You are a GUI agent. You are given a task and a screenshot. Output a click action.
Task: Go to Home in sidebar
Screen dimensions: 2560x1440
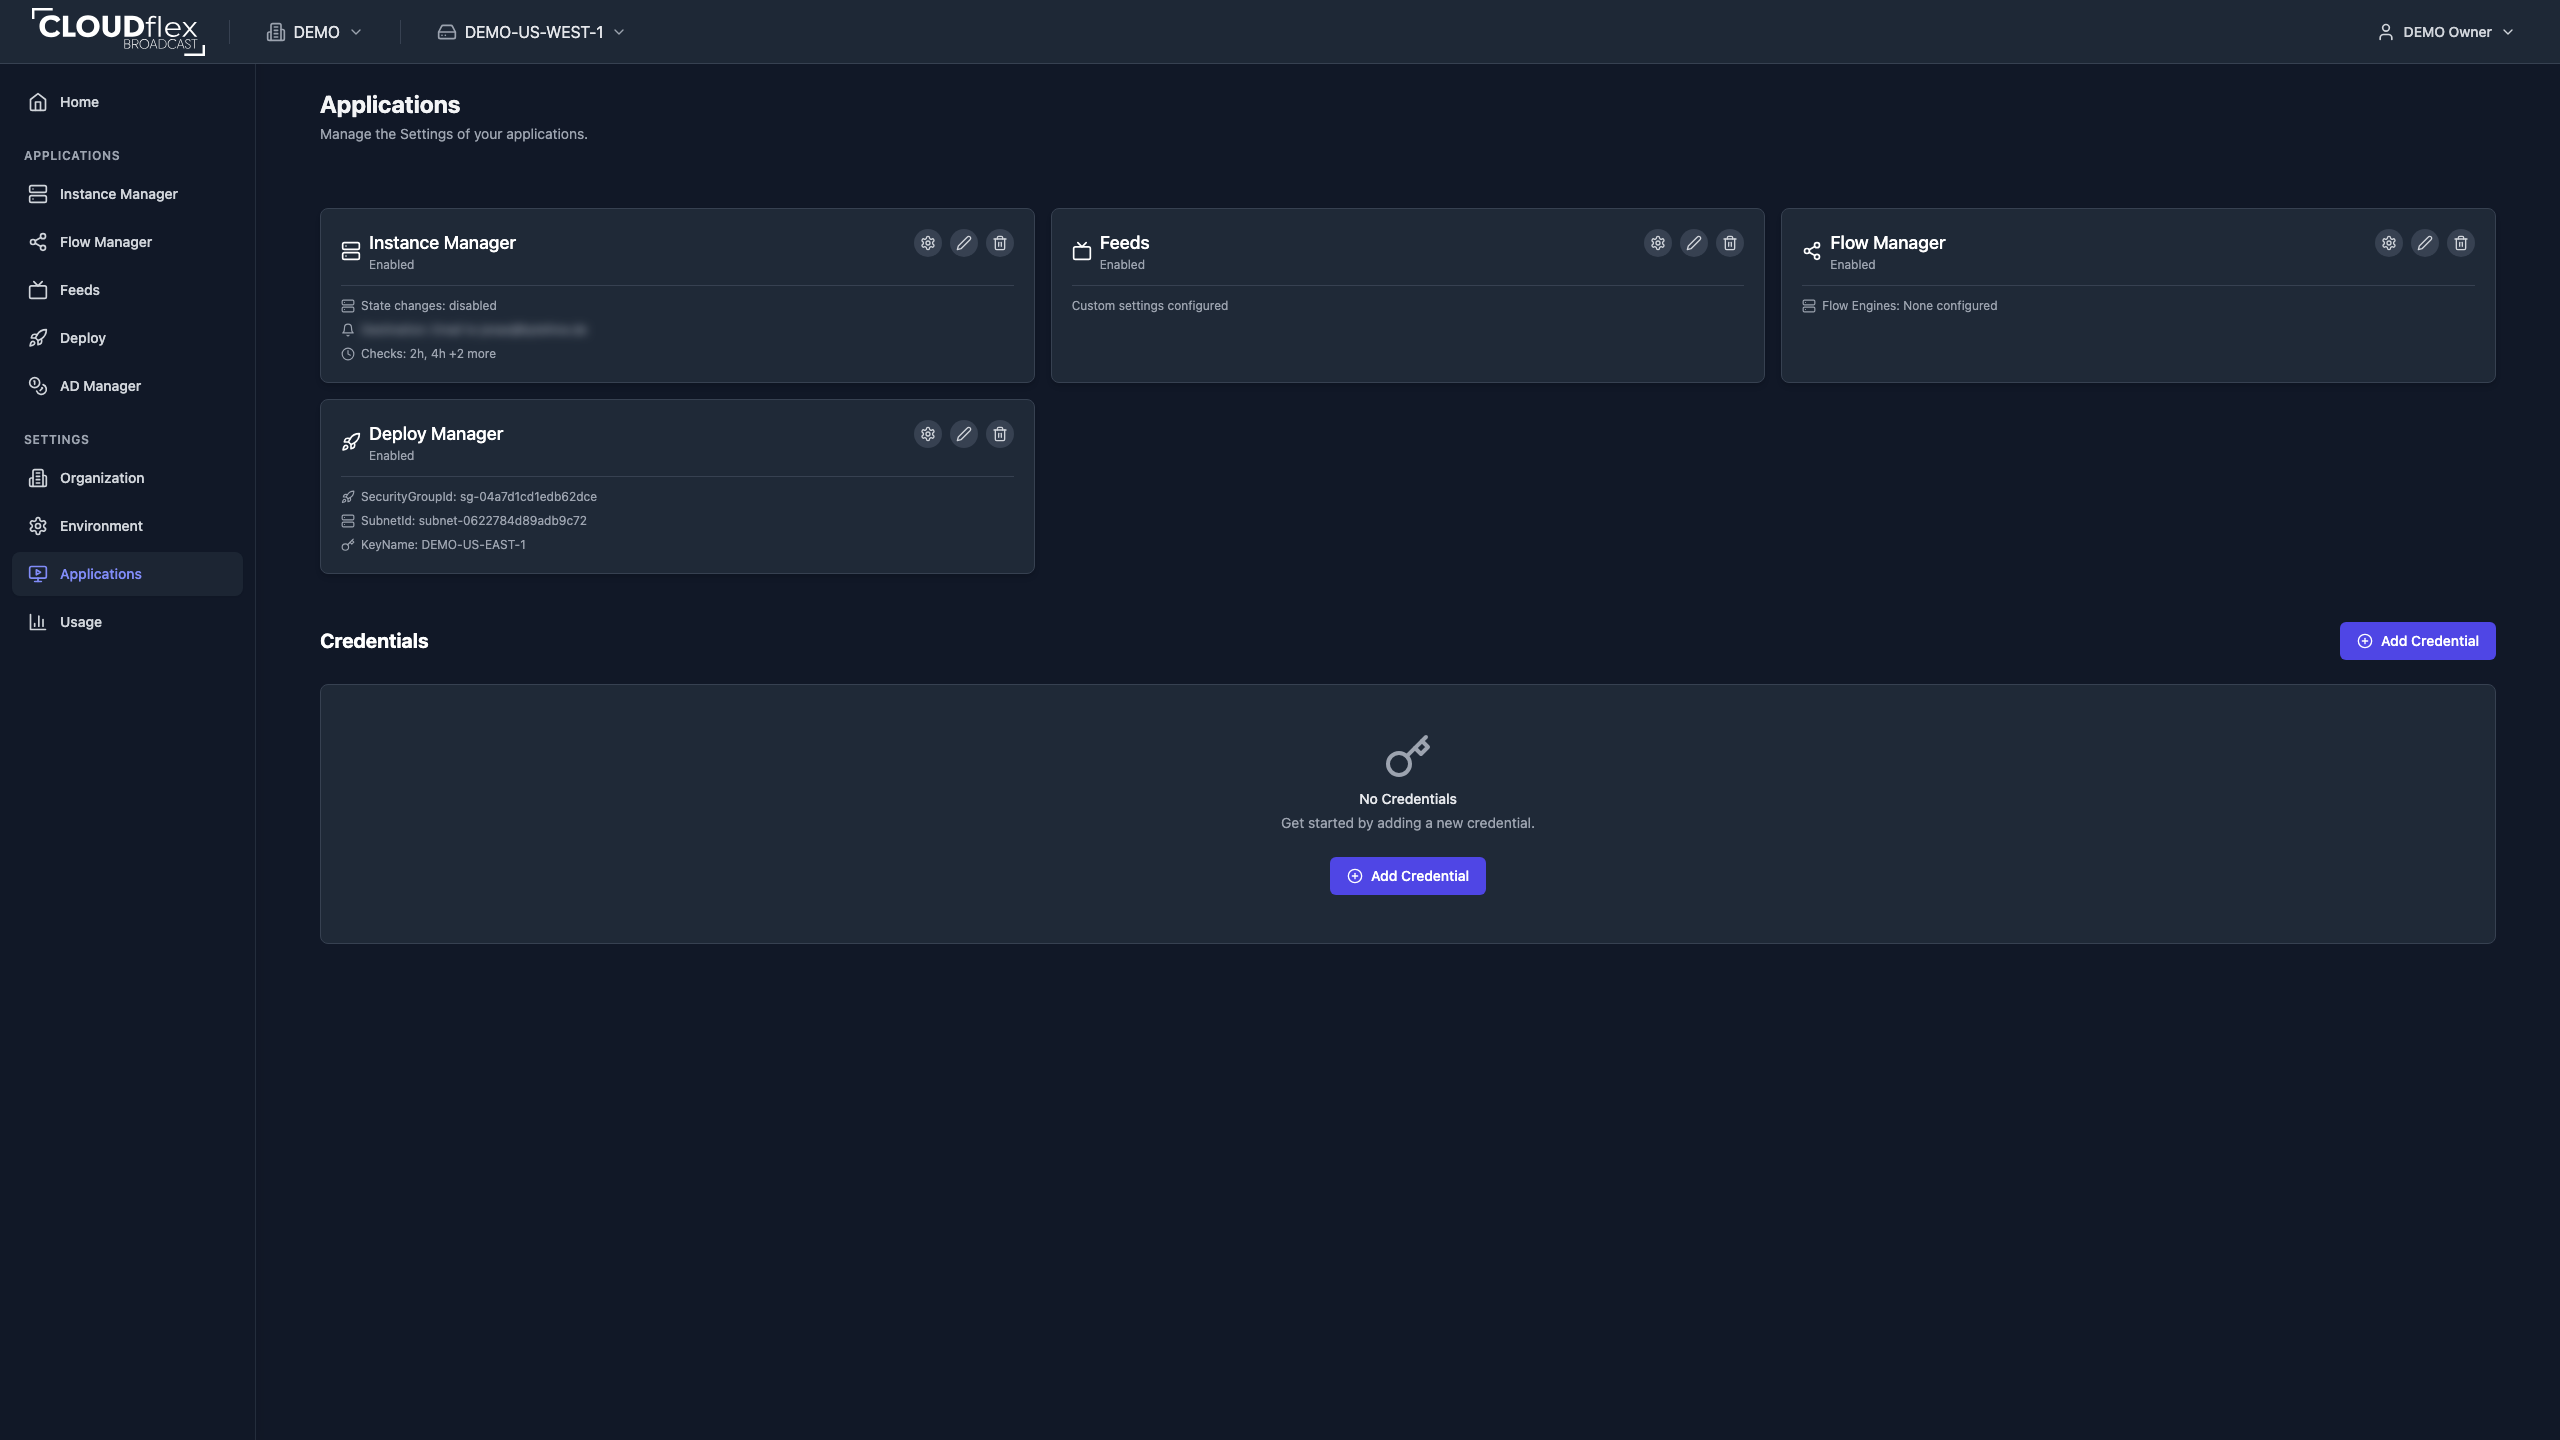click(127, 102)
